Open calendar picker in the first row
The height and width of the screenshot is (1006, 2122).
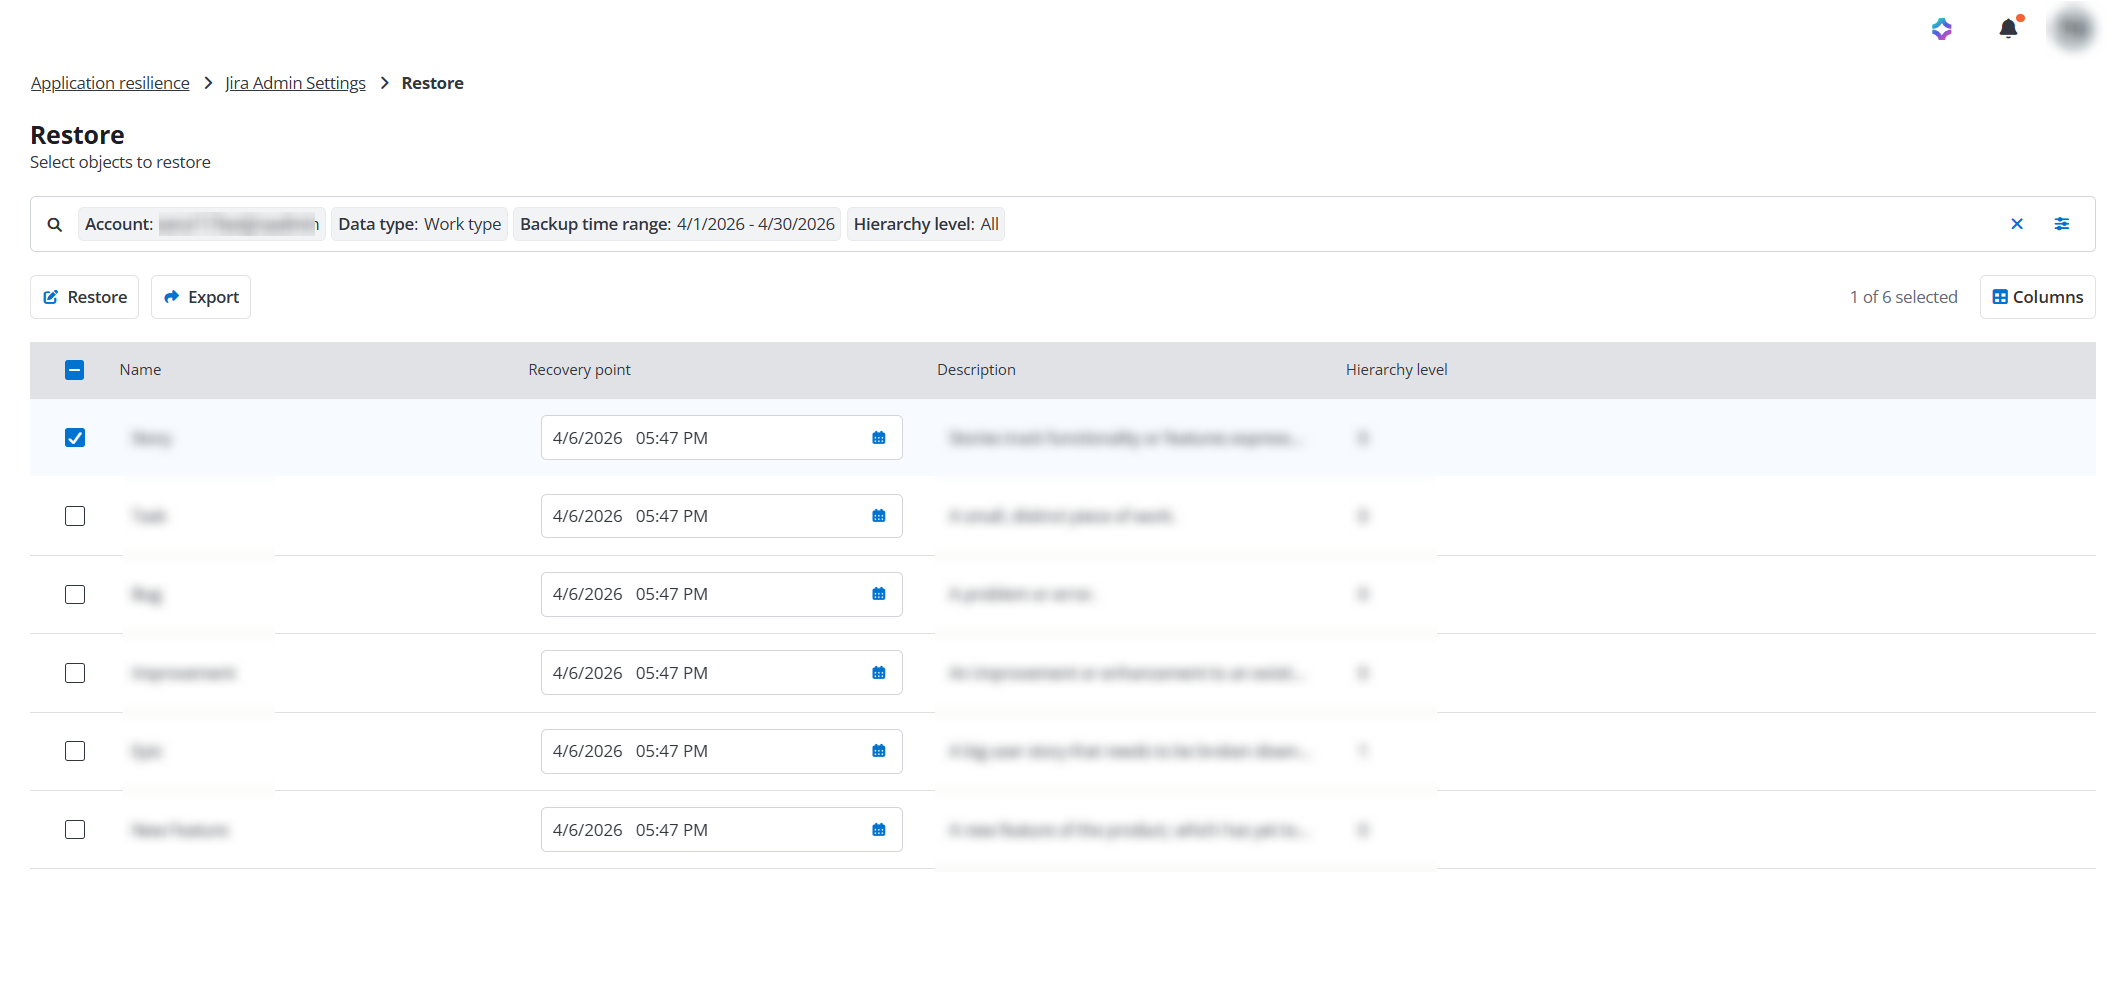tap(878, 438)
